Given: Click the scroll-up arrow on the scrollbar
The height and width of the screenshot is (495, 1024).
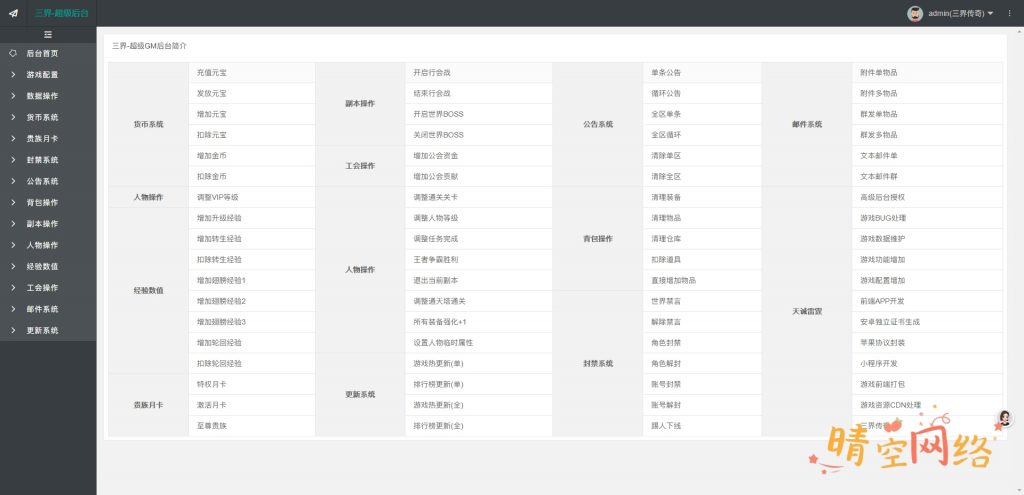Looking at the screenshot, I should [1019, 32].
